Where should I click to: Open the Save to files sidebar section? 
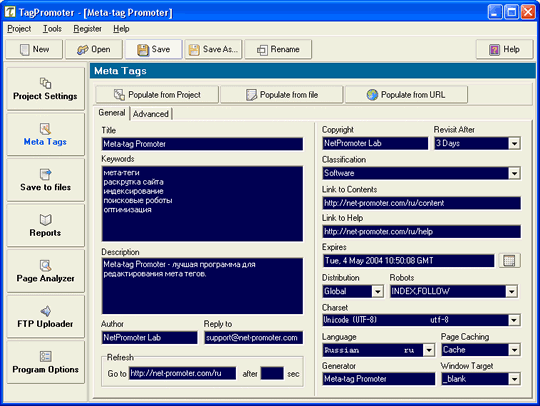pos(45,180)
